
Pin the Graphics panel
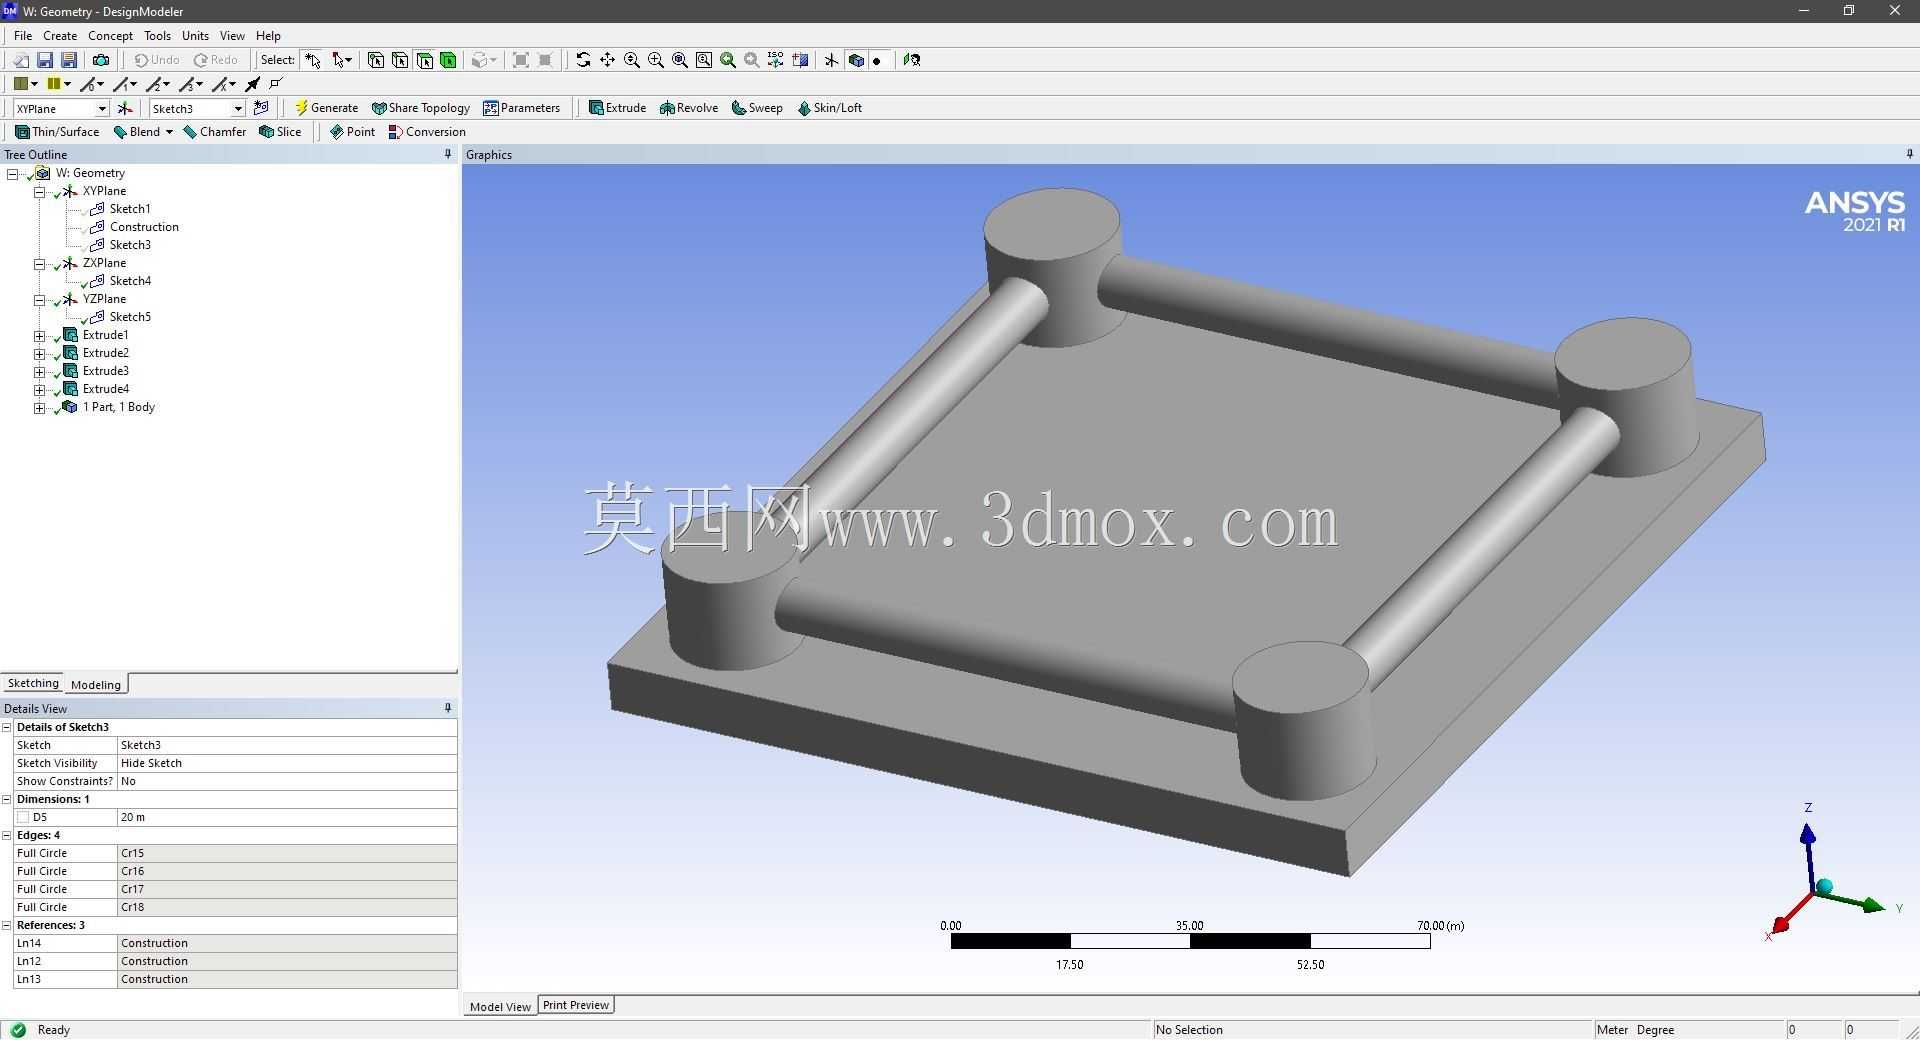pos(1909,154)
